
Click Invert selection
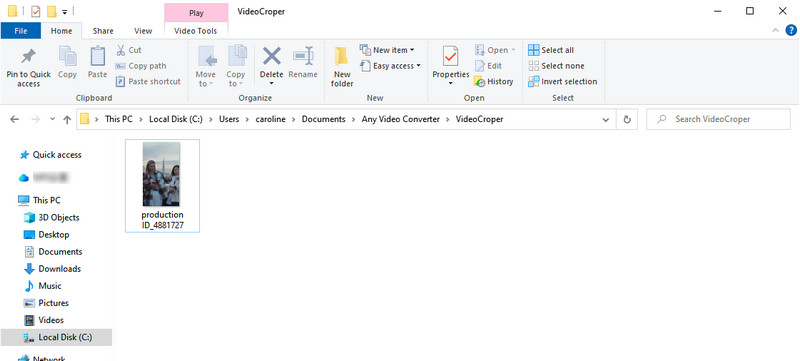point(563,82)
